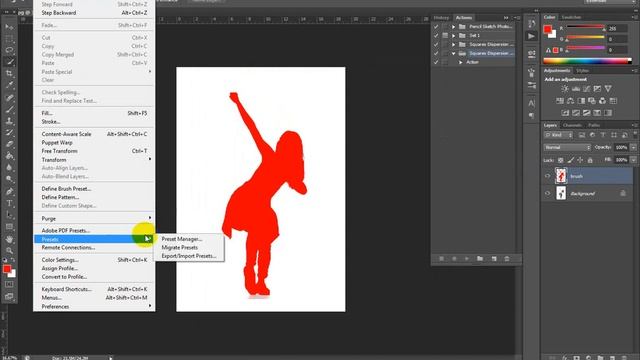Viewport: 640px width, 360px height.
Task: Click the color spectrum ramp
Action: (587, 61)
